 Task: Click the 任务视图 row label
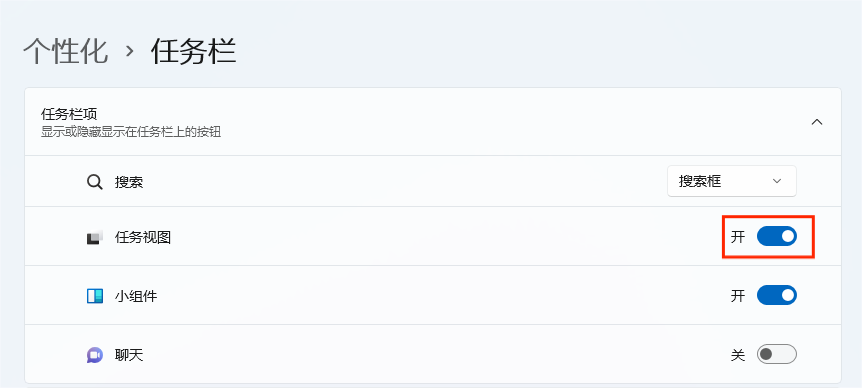(143, 237)
